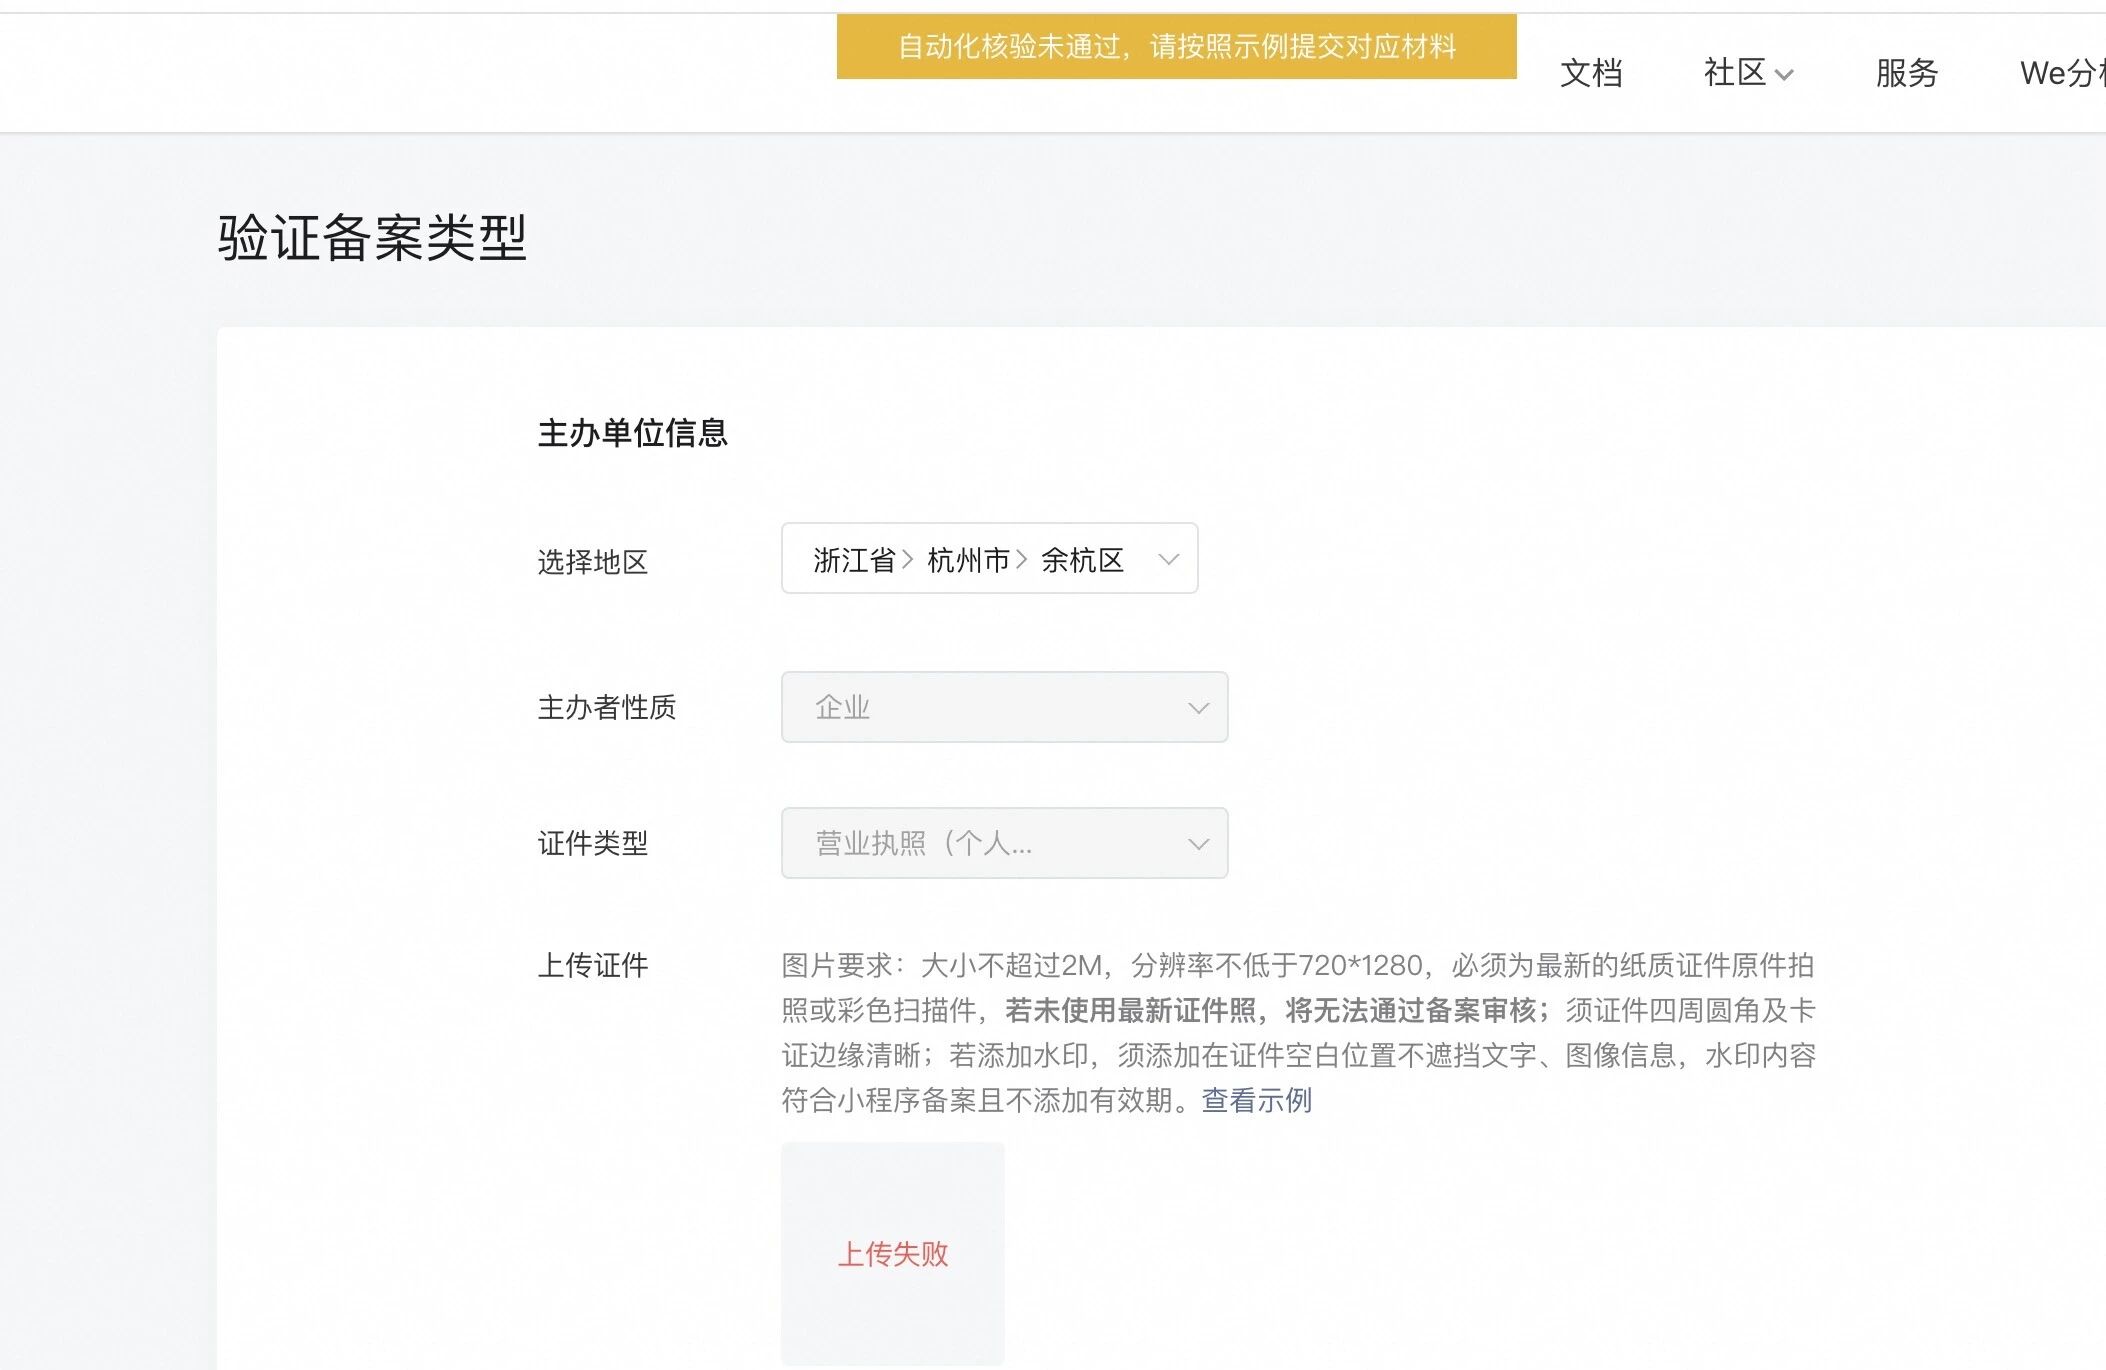Click the arrow icon in region selector
Viewport: 2106px width, 1370px height.
tap(1168, 559)
